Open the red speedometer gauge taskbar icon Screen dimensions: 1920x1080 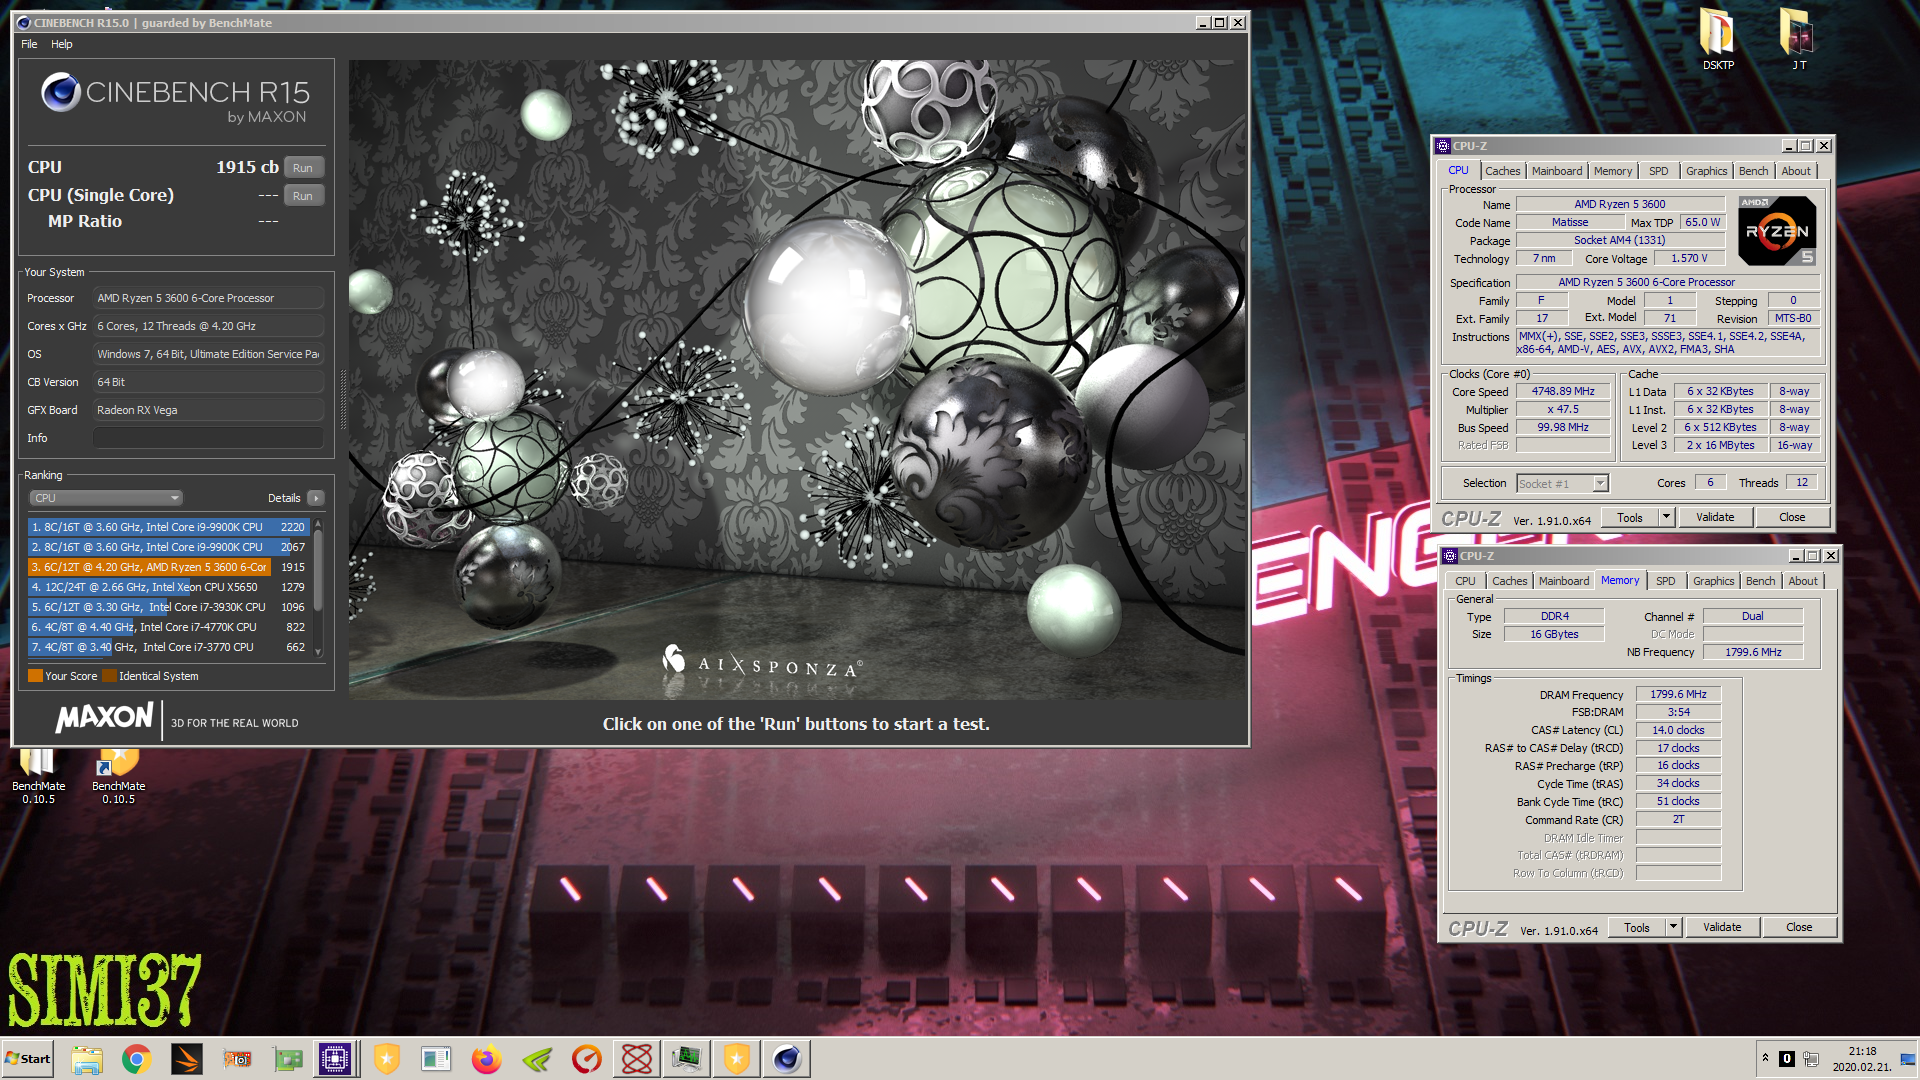pos(587,1059)
